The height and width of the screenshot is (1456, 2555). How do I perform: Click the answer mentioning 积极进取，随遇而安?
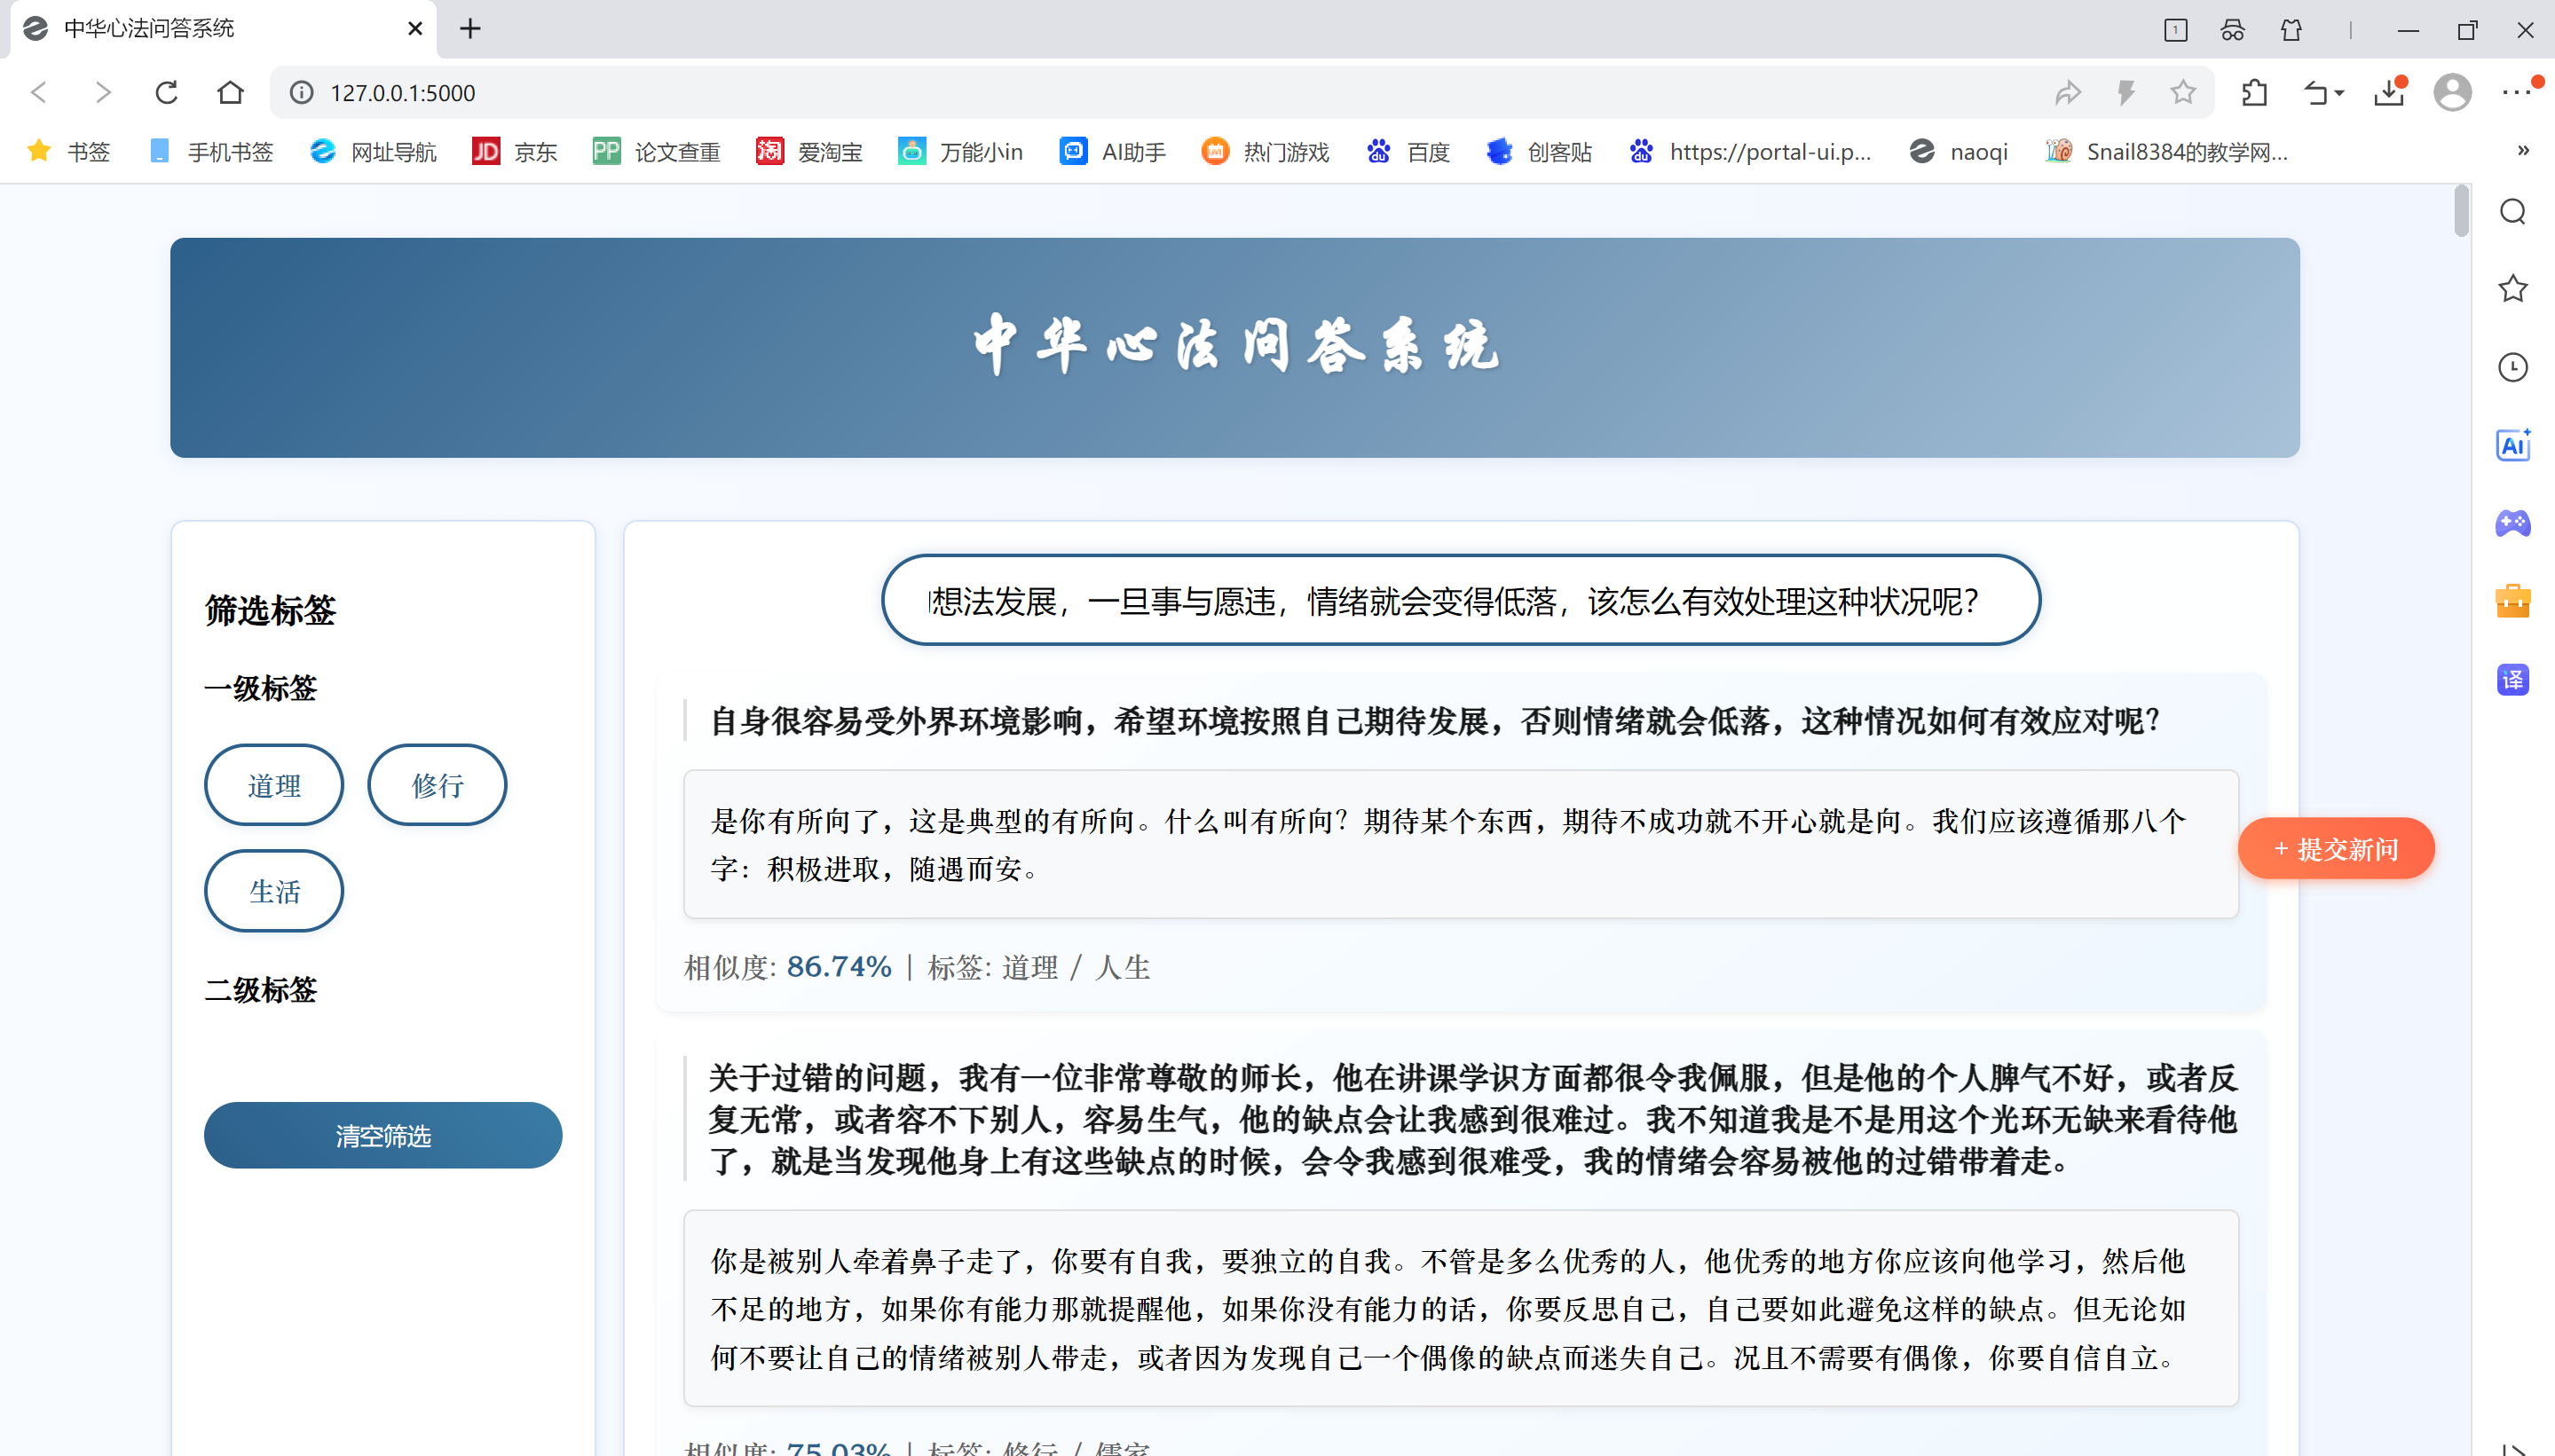click(1461, 844)
